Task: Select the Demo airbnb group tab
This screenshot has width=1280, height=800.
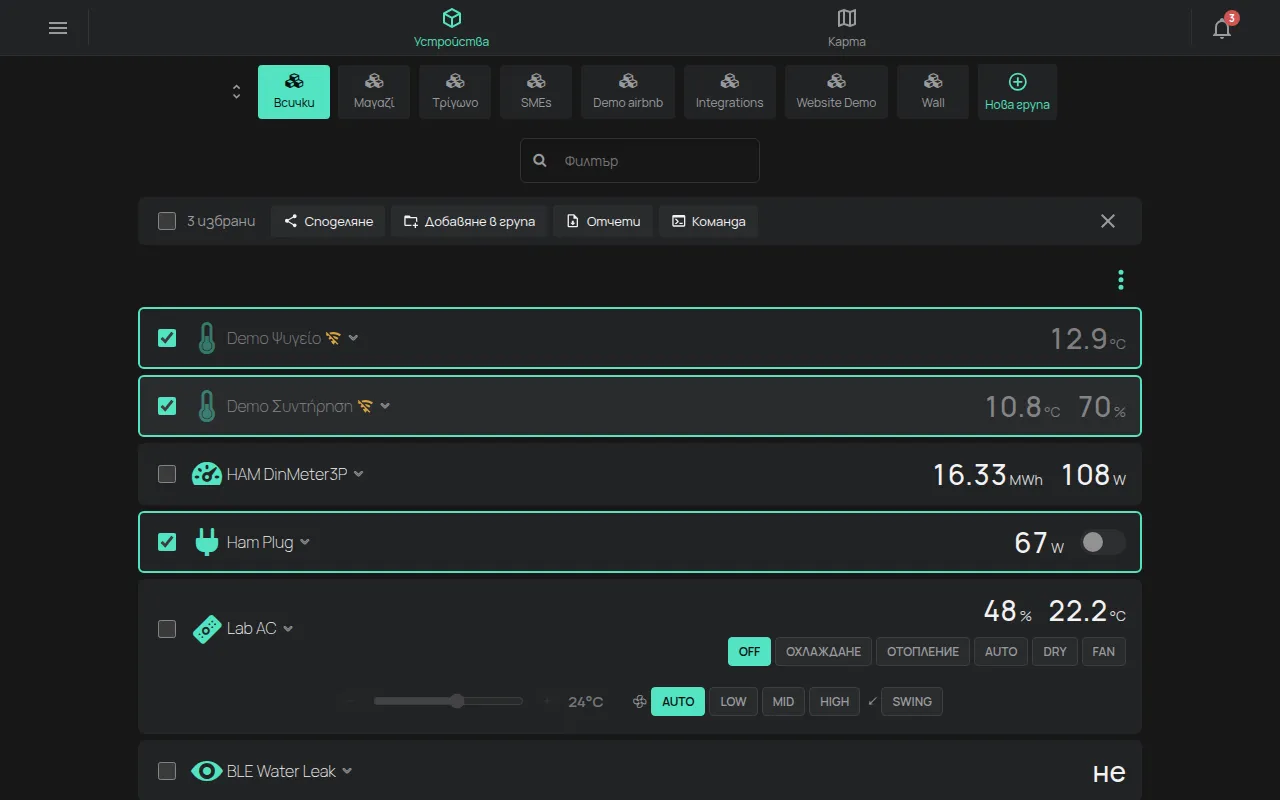Action: coord(628,92)
